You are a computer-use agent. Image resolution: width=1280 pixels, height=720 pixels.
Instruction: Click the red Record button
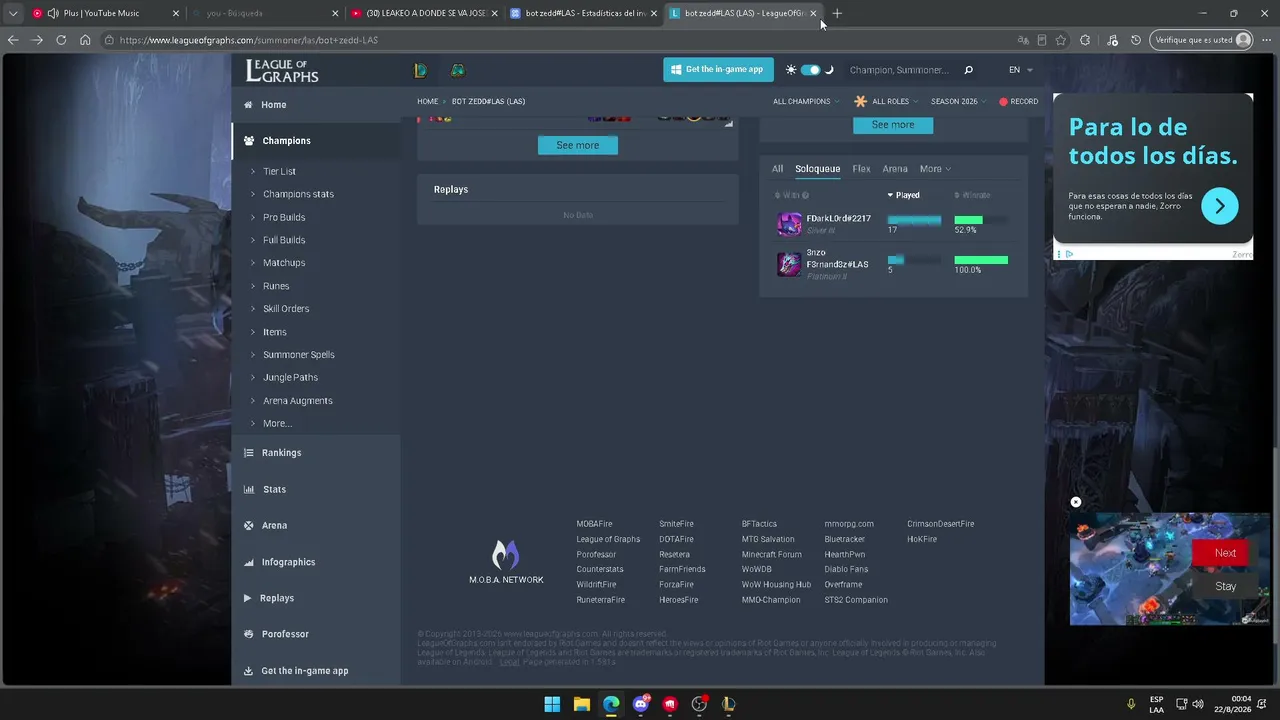tap(1018, 102)
